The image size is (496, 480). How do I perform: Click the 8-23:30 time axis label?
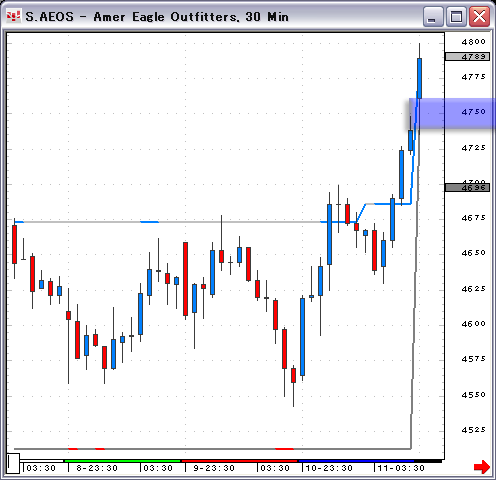pos(97,468)
